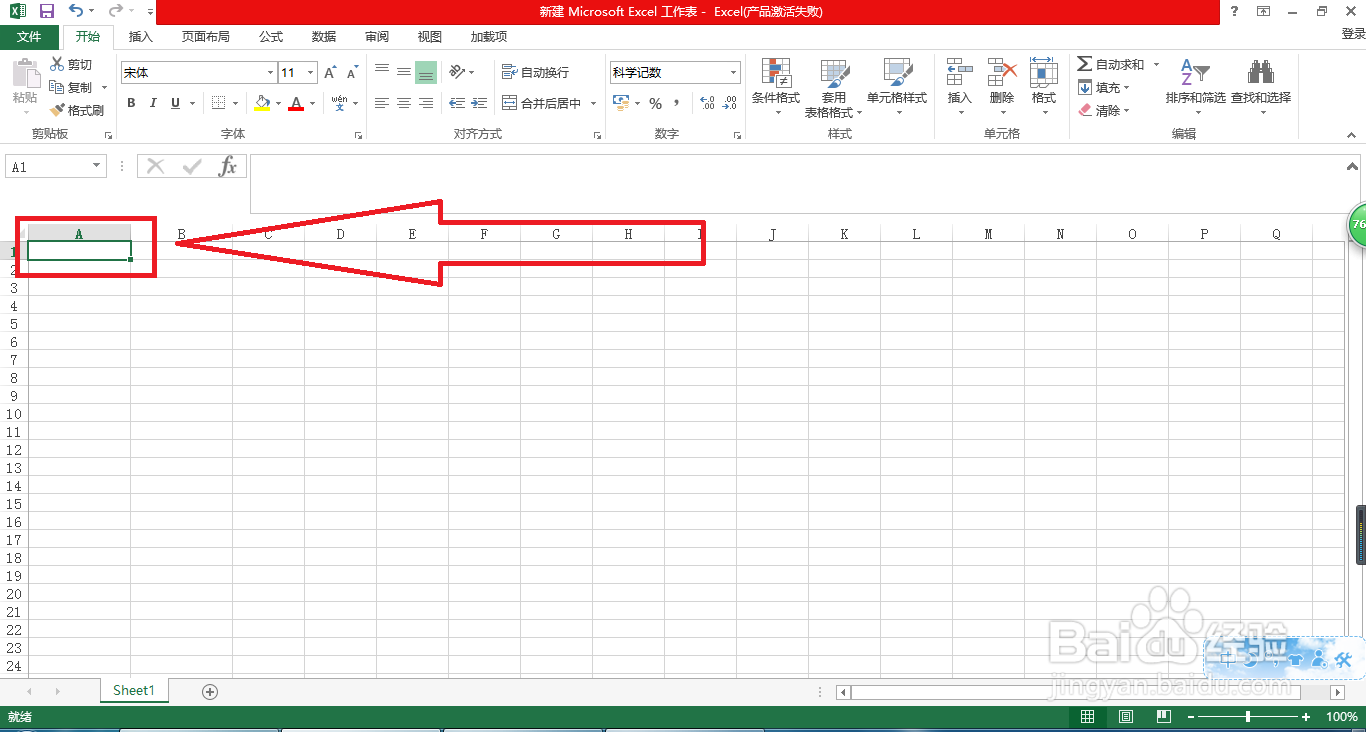Click the percent style icon

point(656,103)
